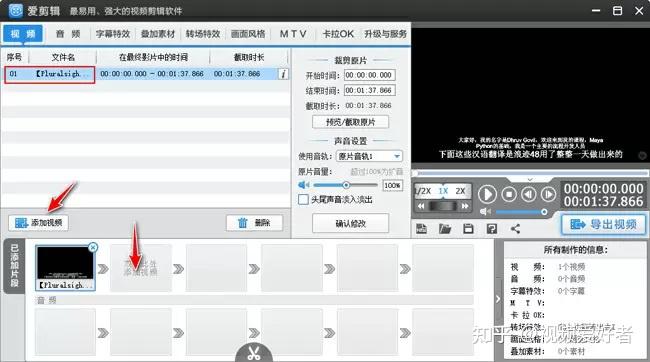The height and width of the screenshot is (362, 650).
Task: Select 2X playback speed
Action: point(460,191)
